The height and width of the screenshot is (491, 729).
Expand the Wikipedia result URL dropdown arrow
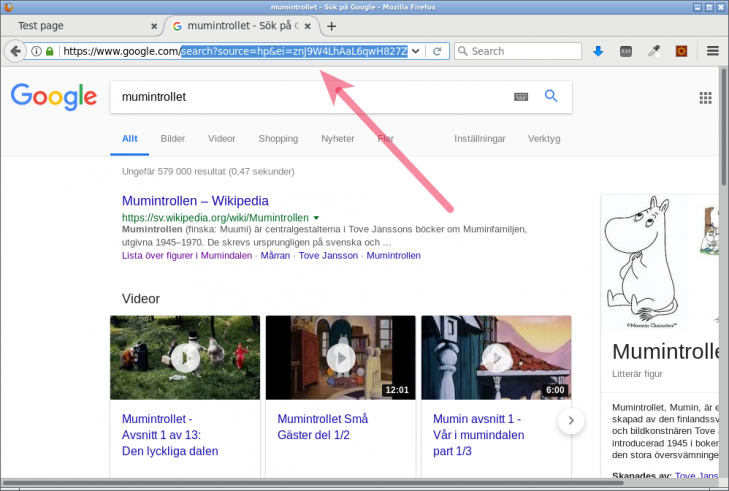[316, 218]
